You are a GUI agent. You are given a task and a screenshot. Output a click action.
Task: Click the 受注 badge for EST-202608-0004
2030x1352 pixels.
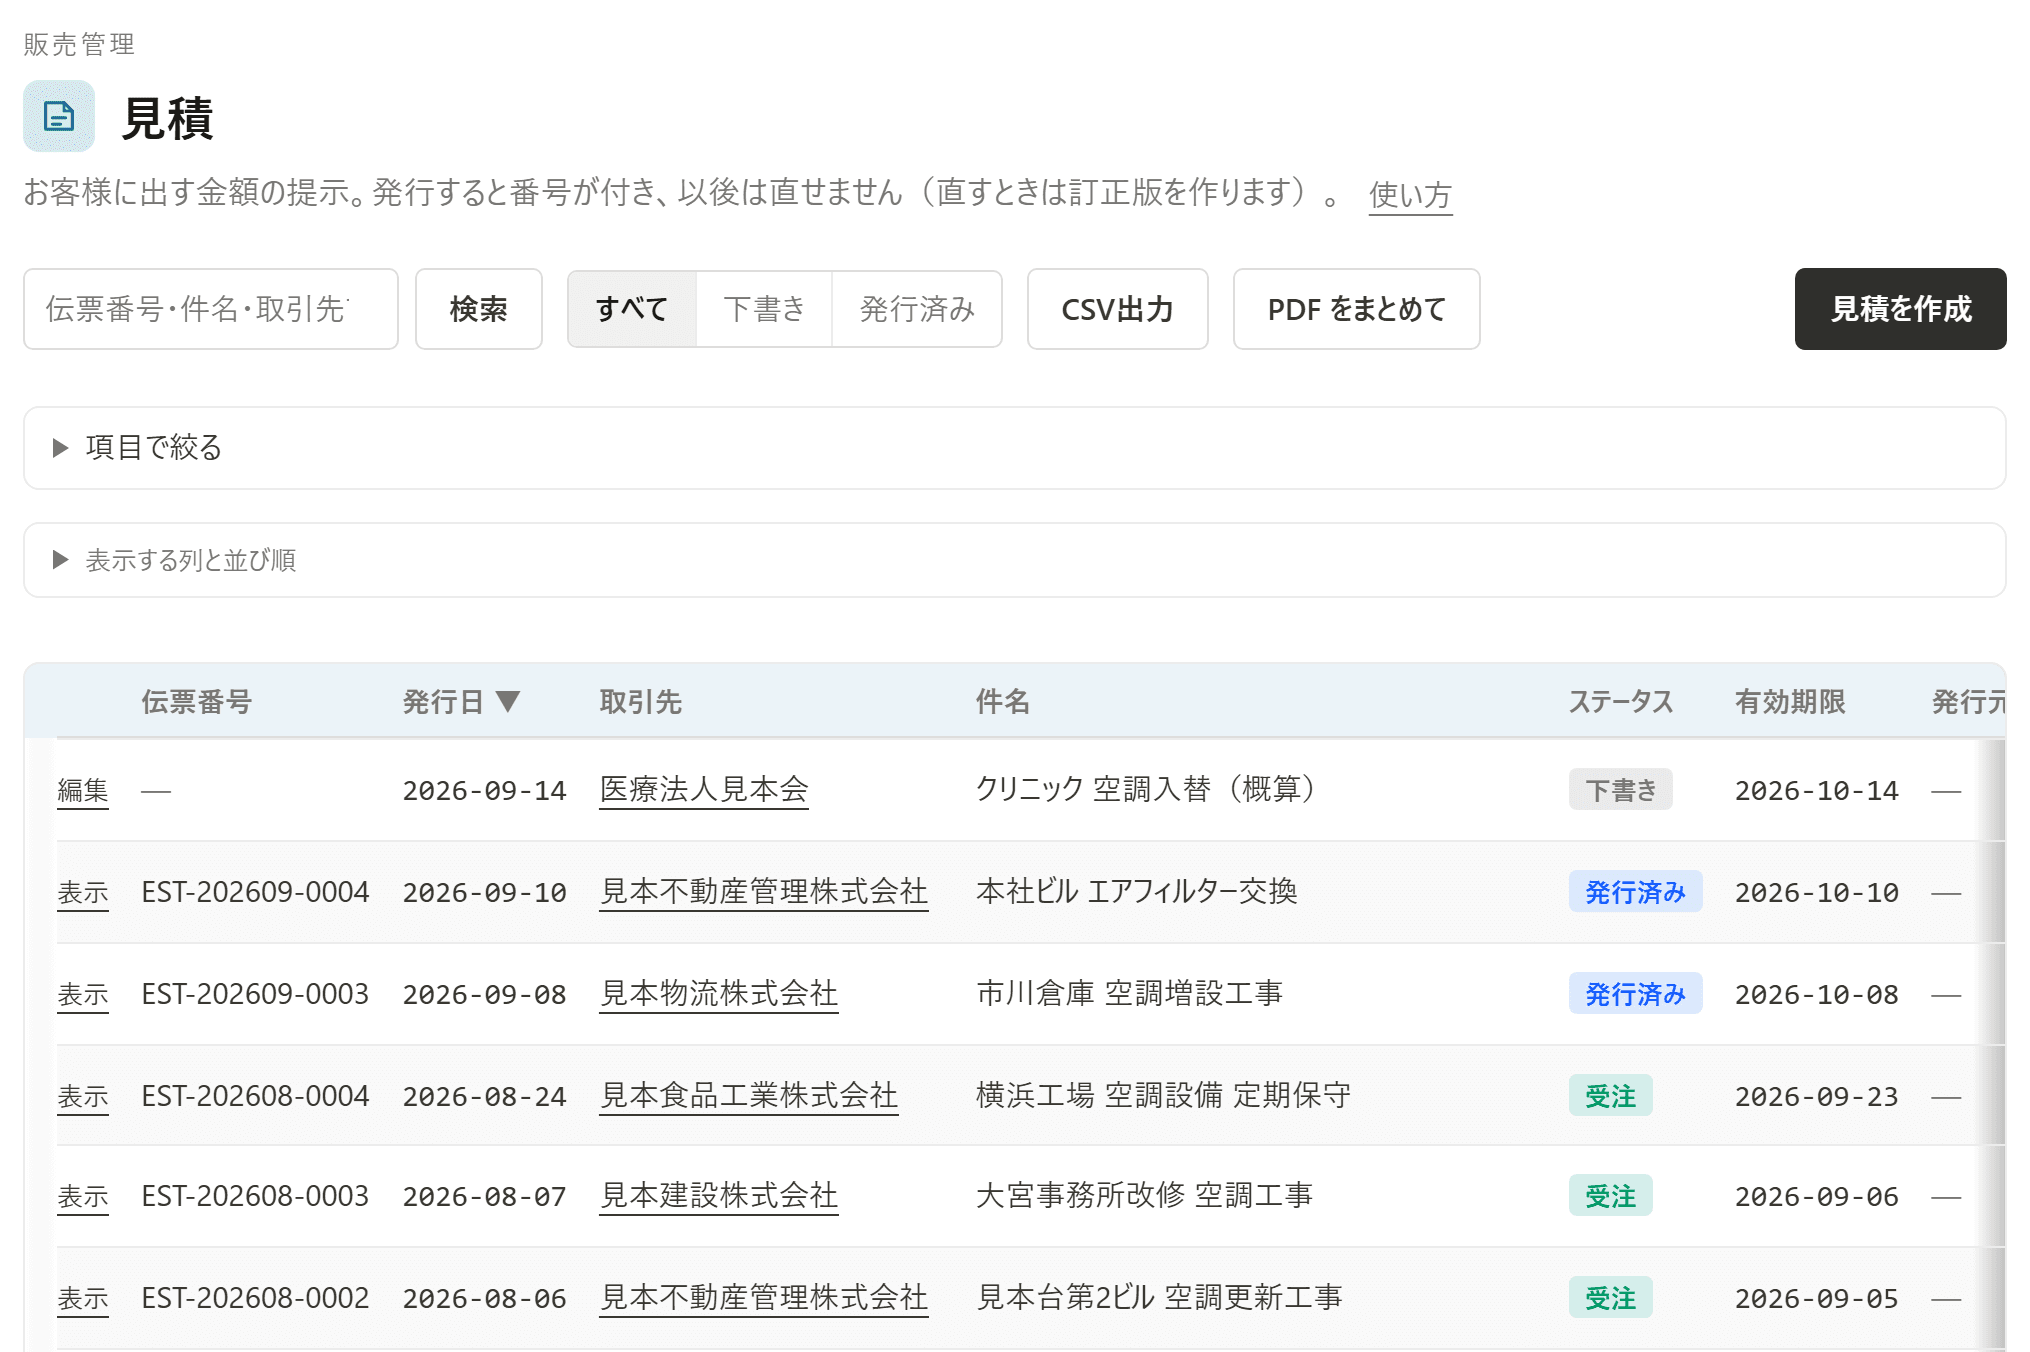click(x=1611, y=1096)
